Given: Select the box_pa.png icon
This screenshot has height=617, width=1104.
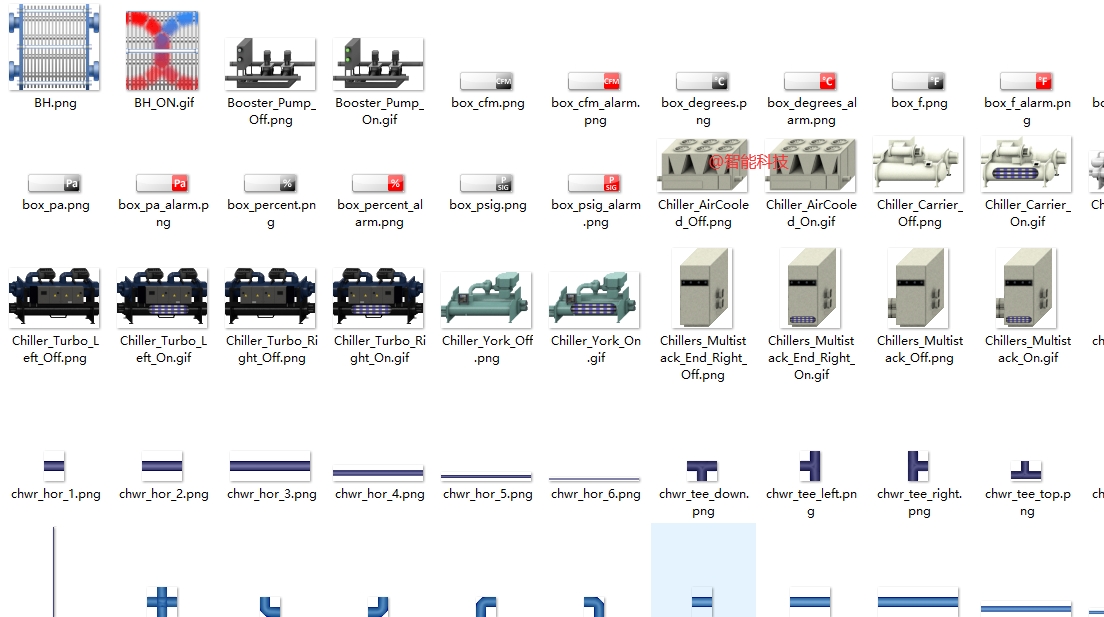Looking at the screenshot, I should click(54, 184).
